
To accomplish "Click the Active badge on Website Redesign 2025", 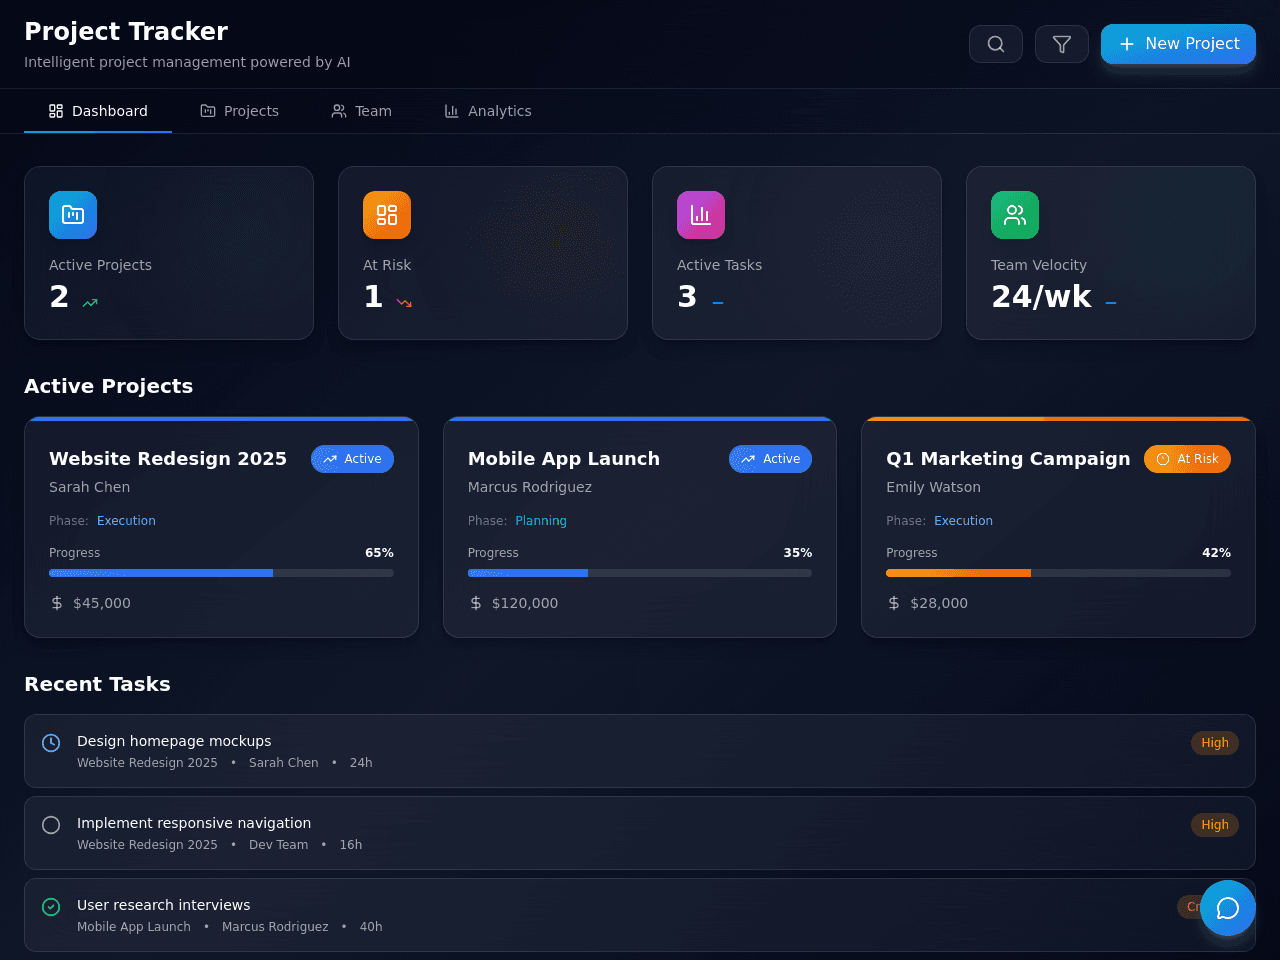I will pyautogui.click(x=352, y=459).
